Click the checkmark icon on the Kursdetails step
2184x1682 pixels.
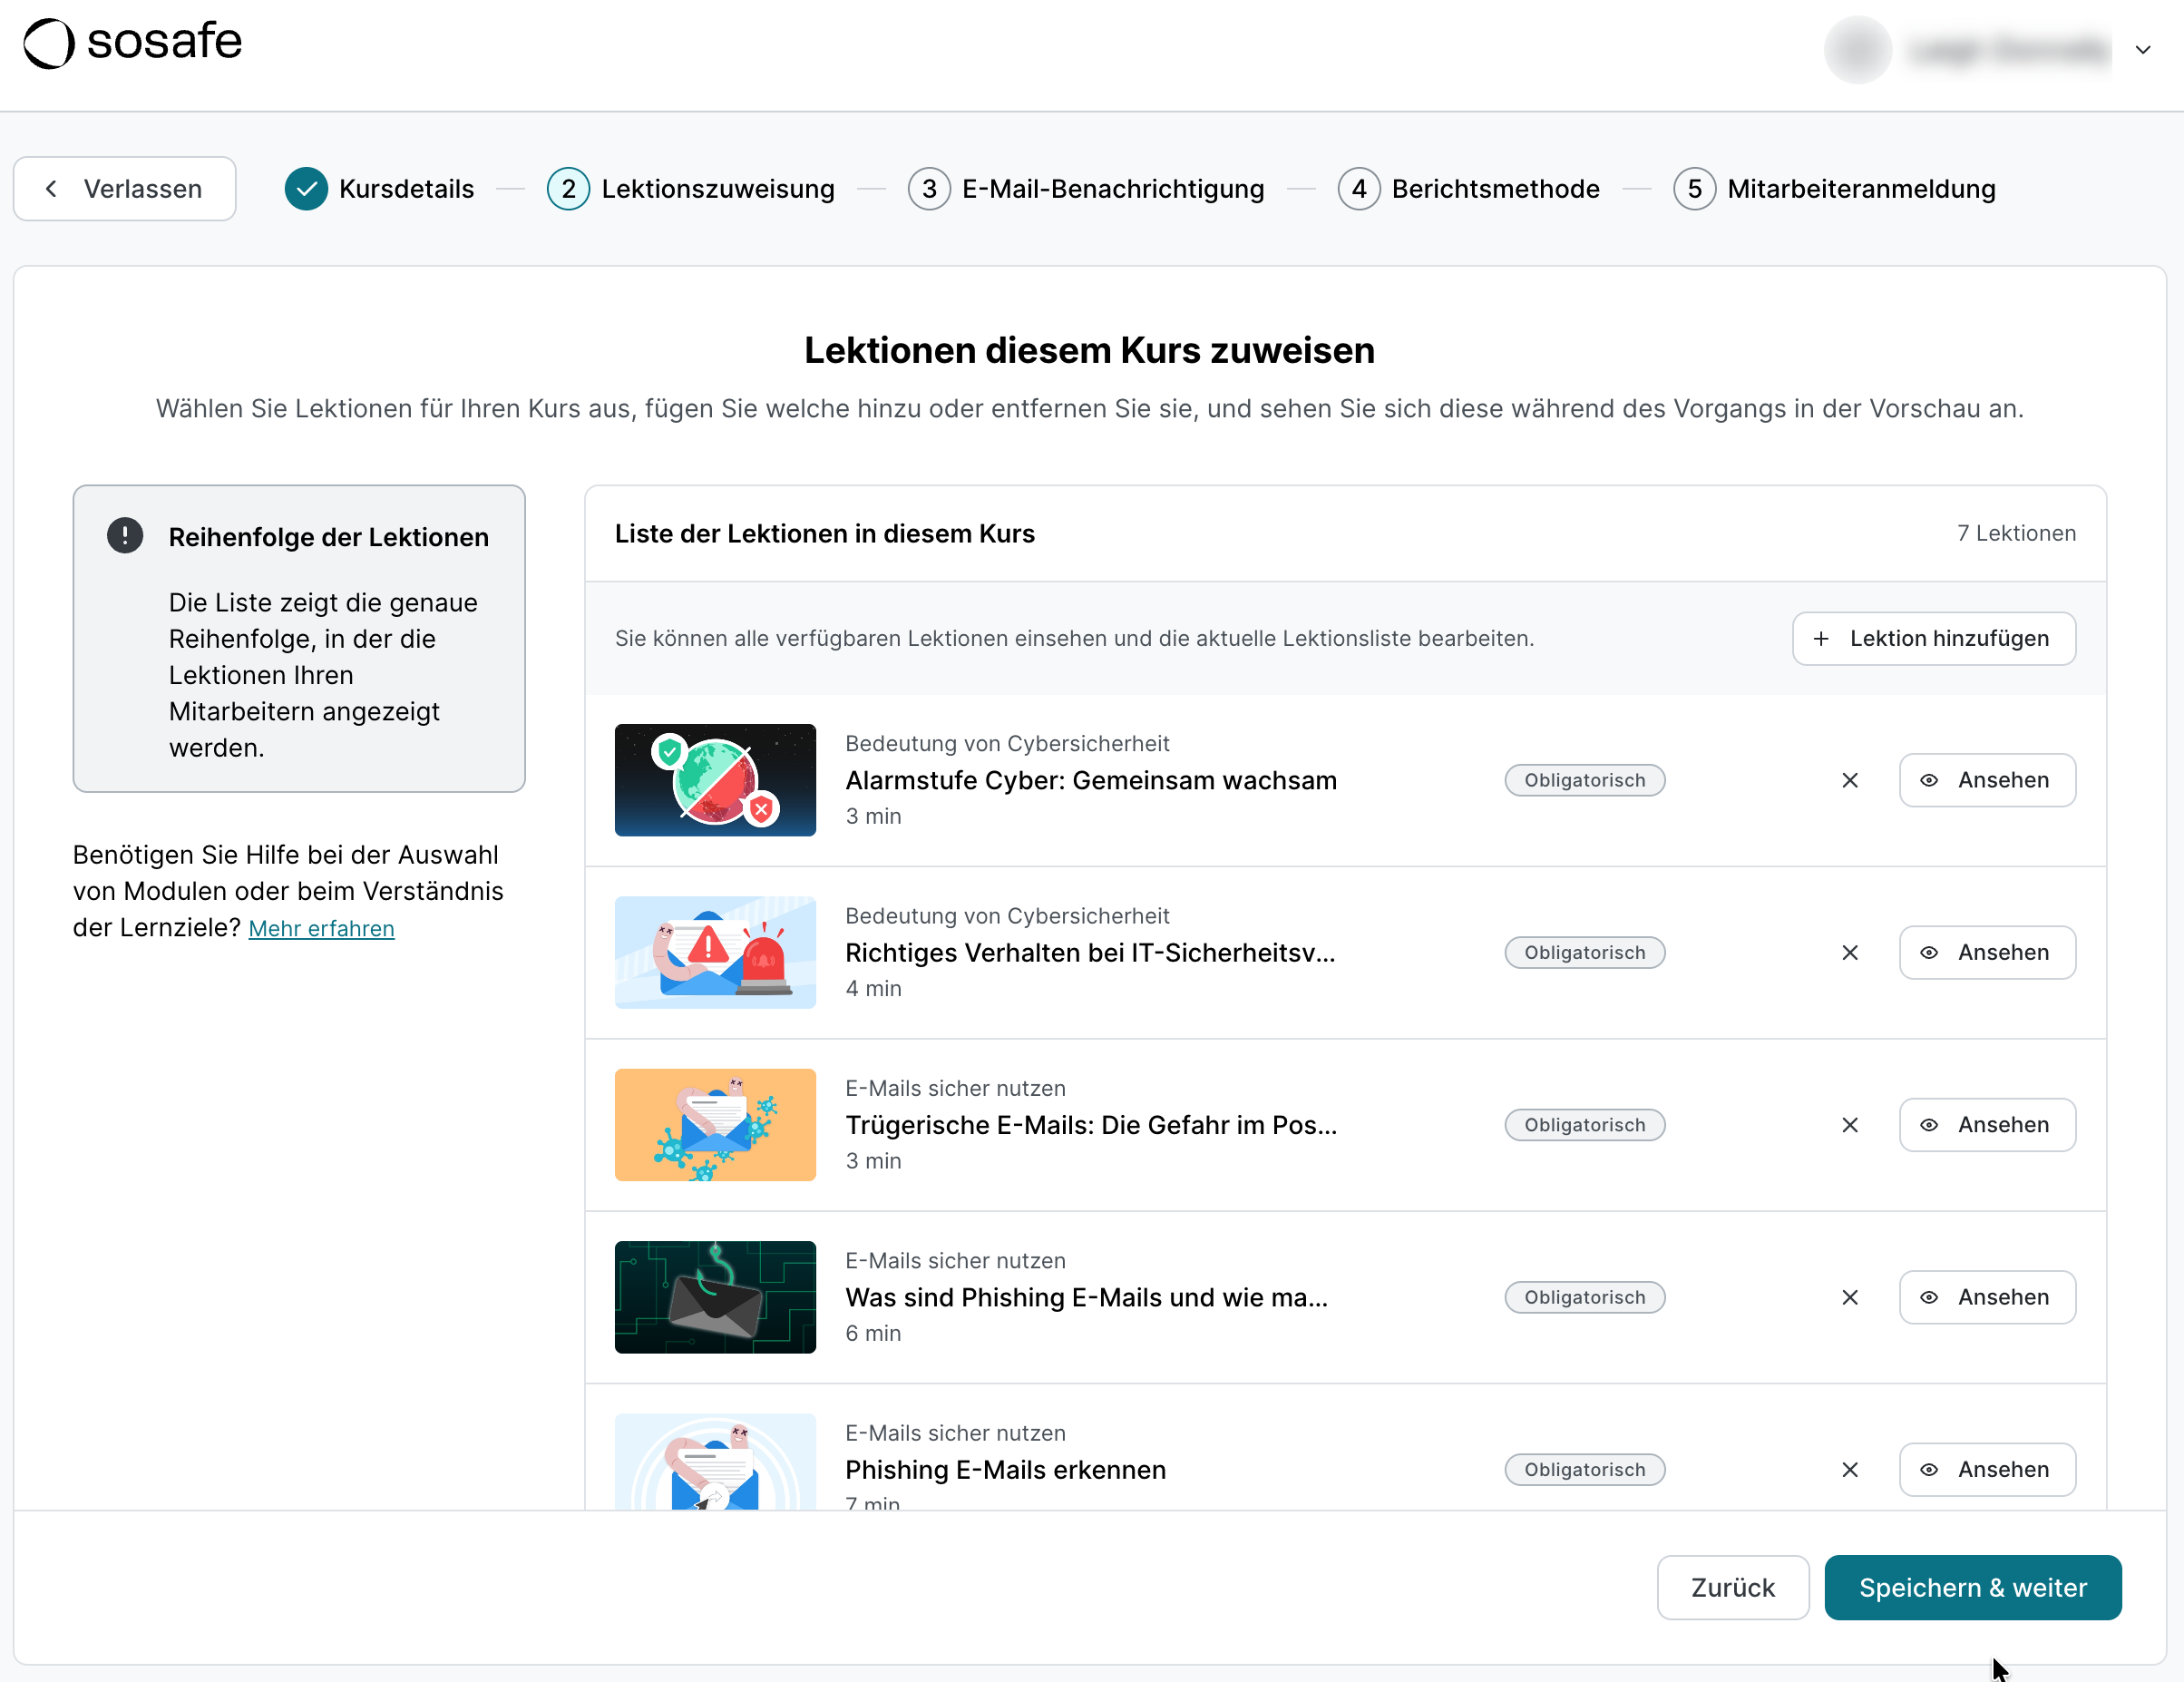click(x=306, y=188)
